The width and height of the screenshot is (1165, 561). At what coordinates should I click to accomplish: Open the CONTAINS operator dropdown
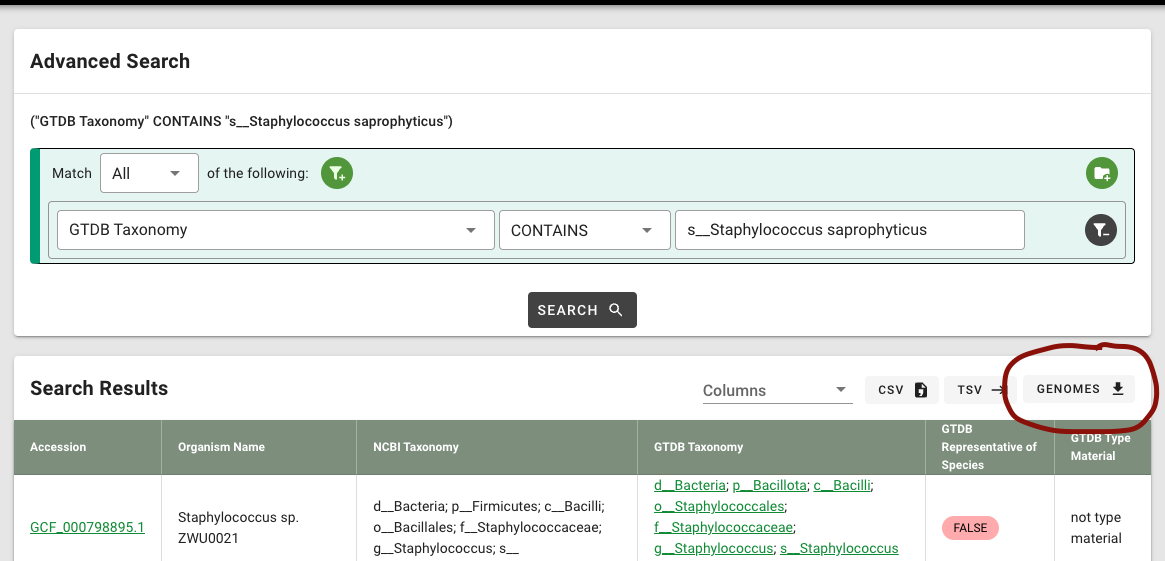(585, 230)
